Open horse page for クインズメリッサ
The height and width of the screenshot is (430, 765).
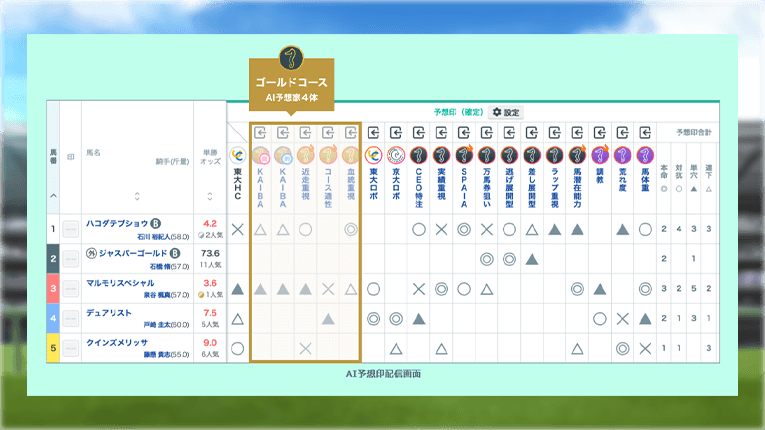click(x=117, y=343)
